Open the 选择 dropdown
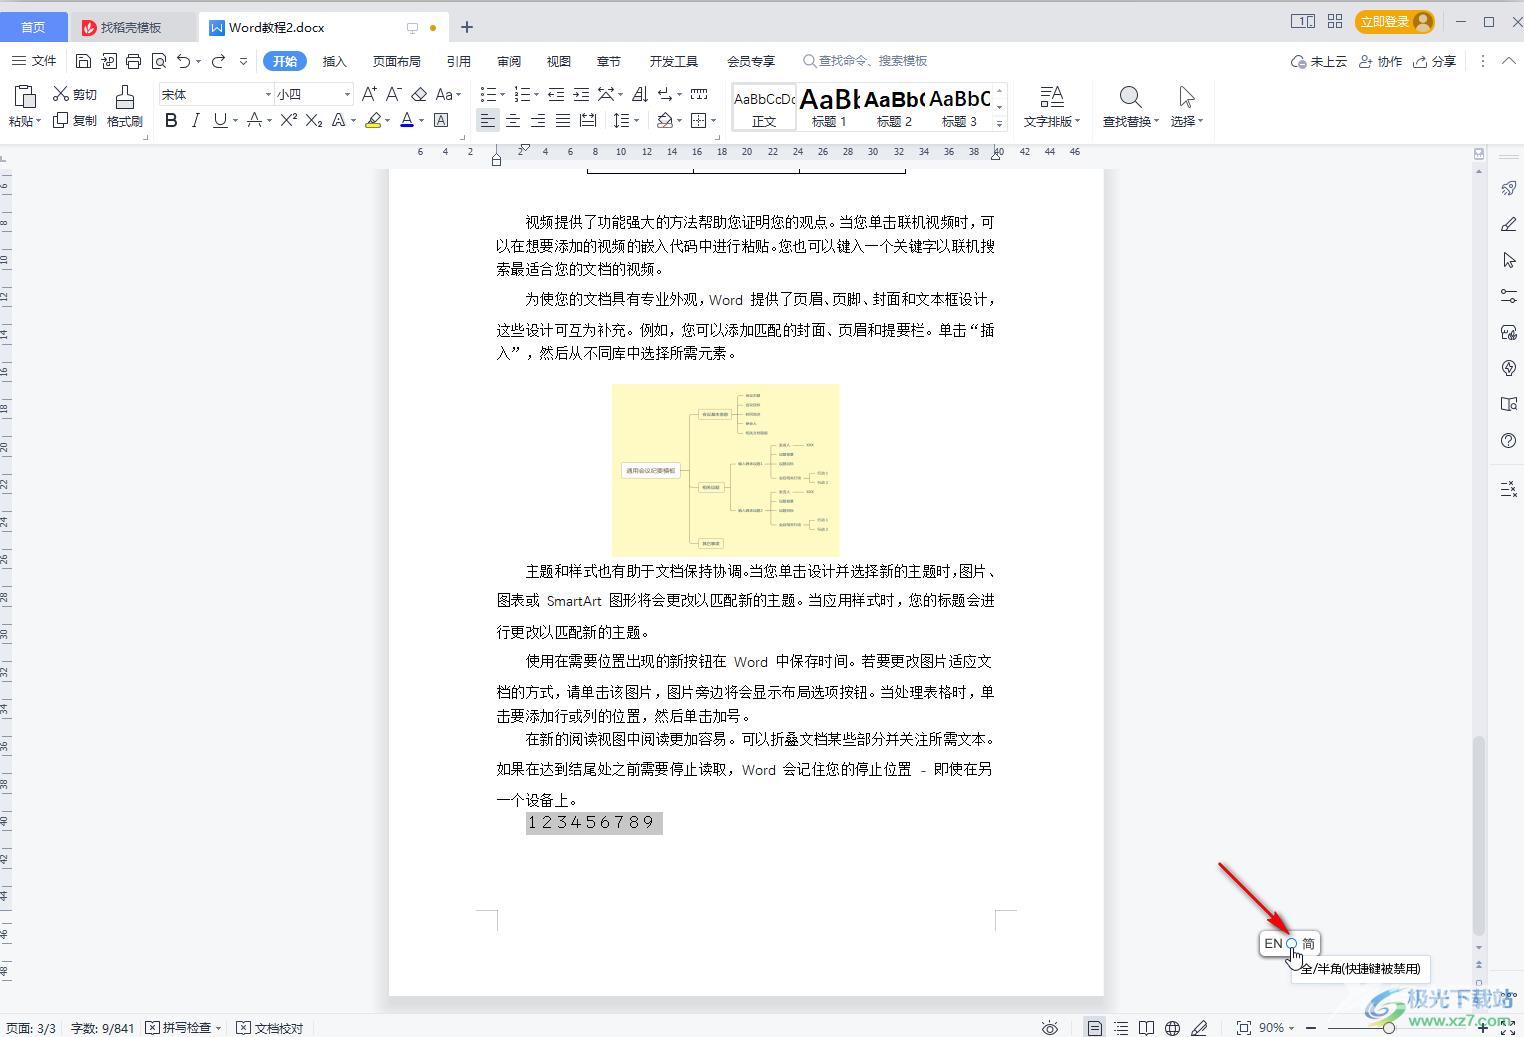Viewport: 1524px width, 1037px height. (x=1187, y=121)
